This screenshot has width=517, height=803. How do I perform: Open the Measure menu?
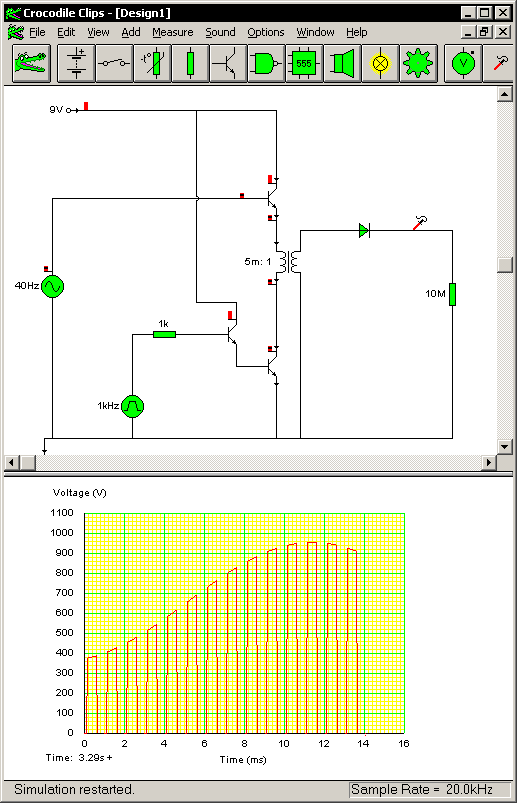click(x=173, y=32)
